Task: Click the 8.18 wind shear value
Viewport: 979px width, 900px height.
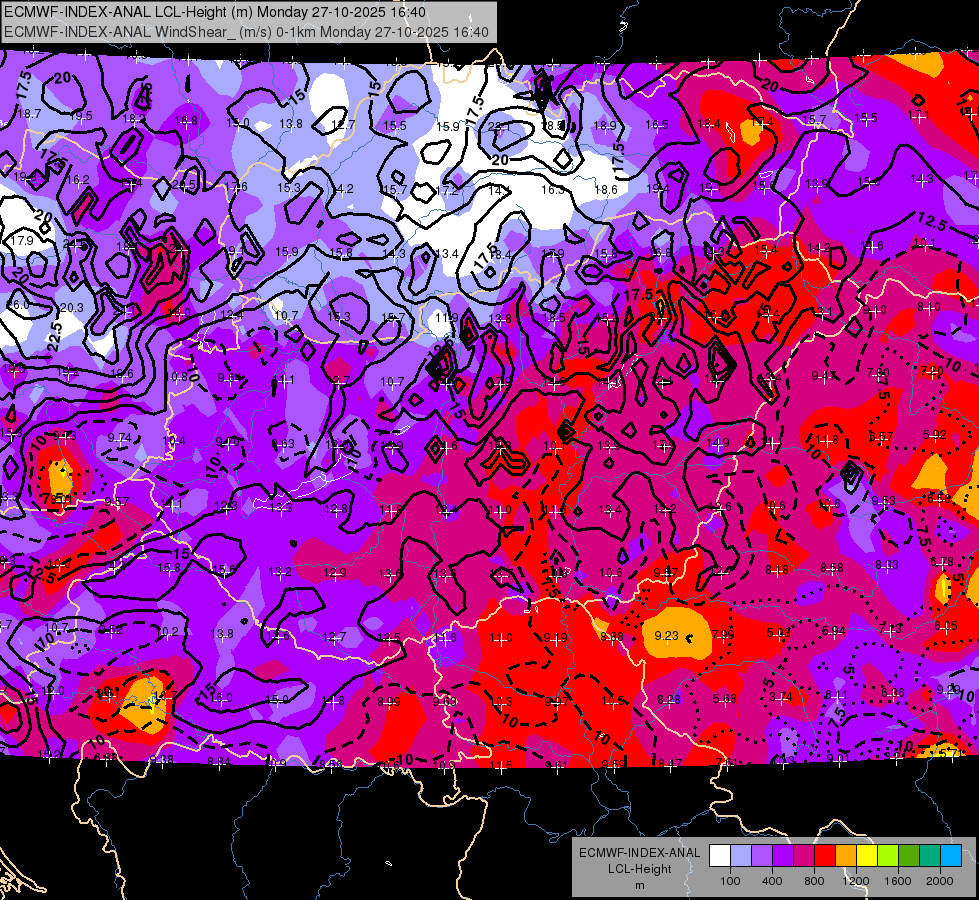Action: pos(777,569)
